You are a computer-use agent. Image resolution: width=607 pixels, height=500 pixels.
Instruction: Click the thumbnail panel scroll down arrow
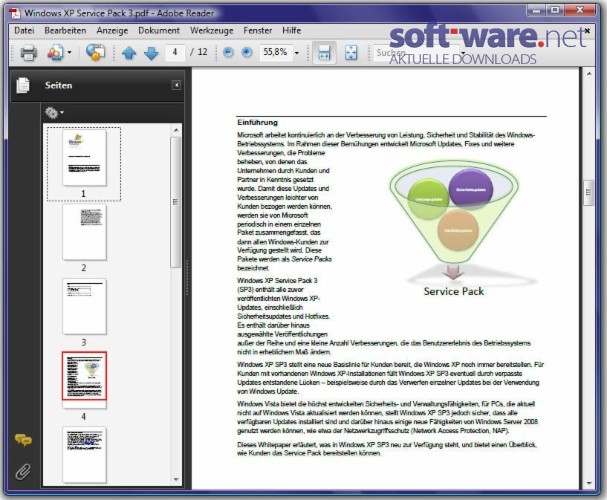tap(176, 480)
